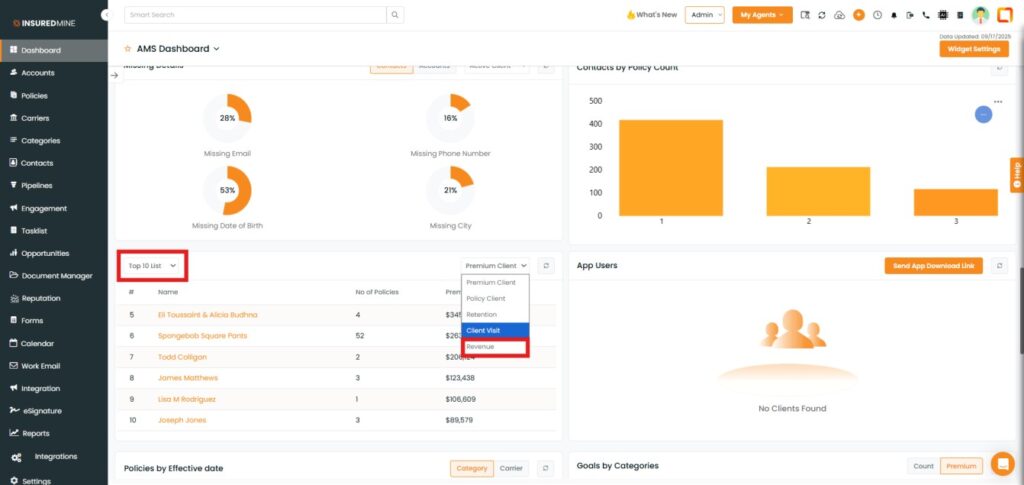Click the cloud download icon
1024x485 pixels.
pyautogui.click(x=839, y=15)
